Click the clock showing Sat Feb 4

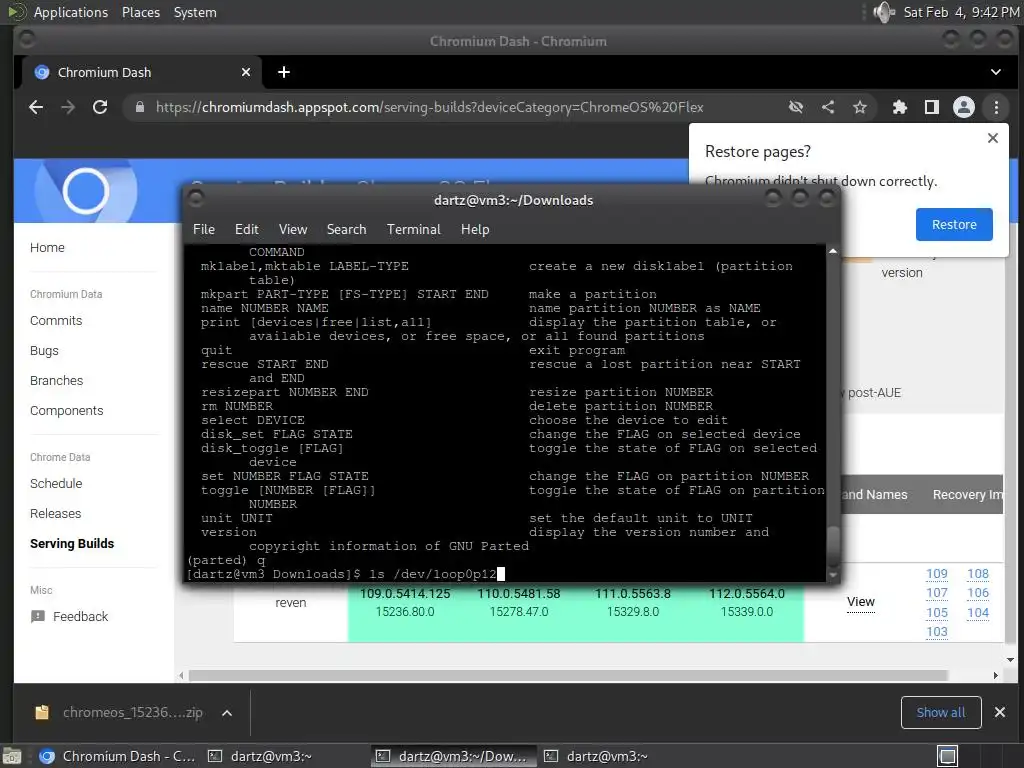(x=961, y=12)
